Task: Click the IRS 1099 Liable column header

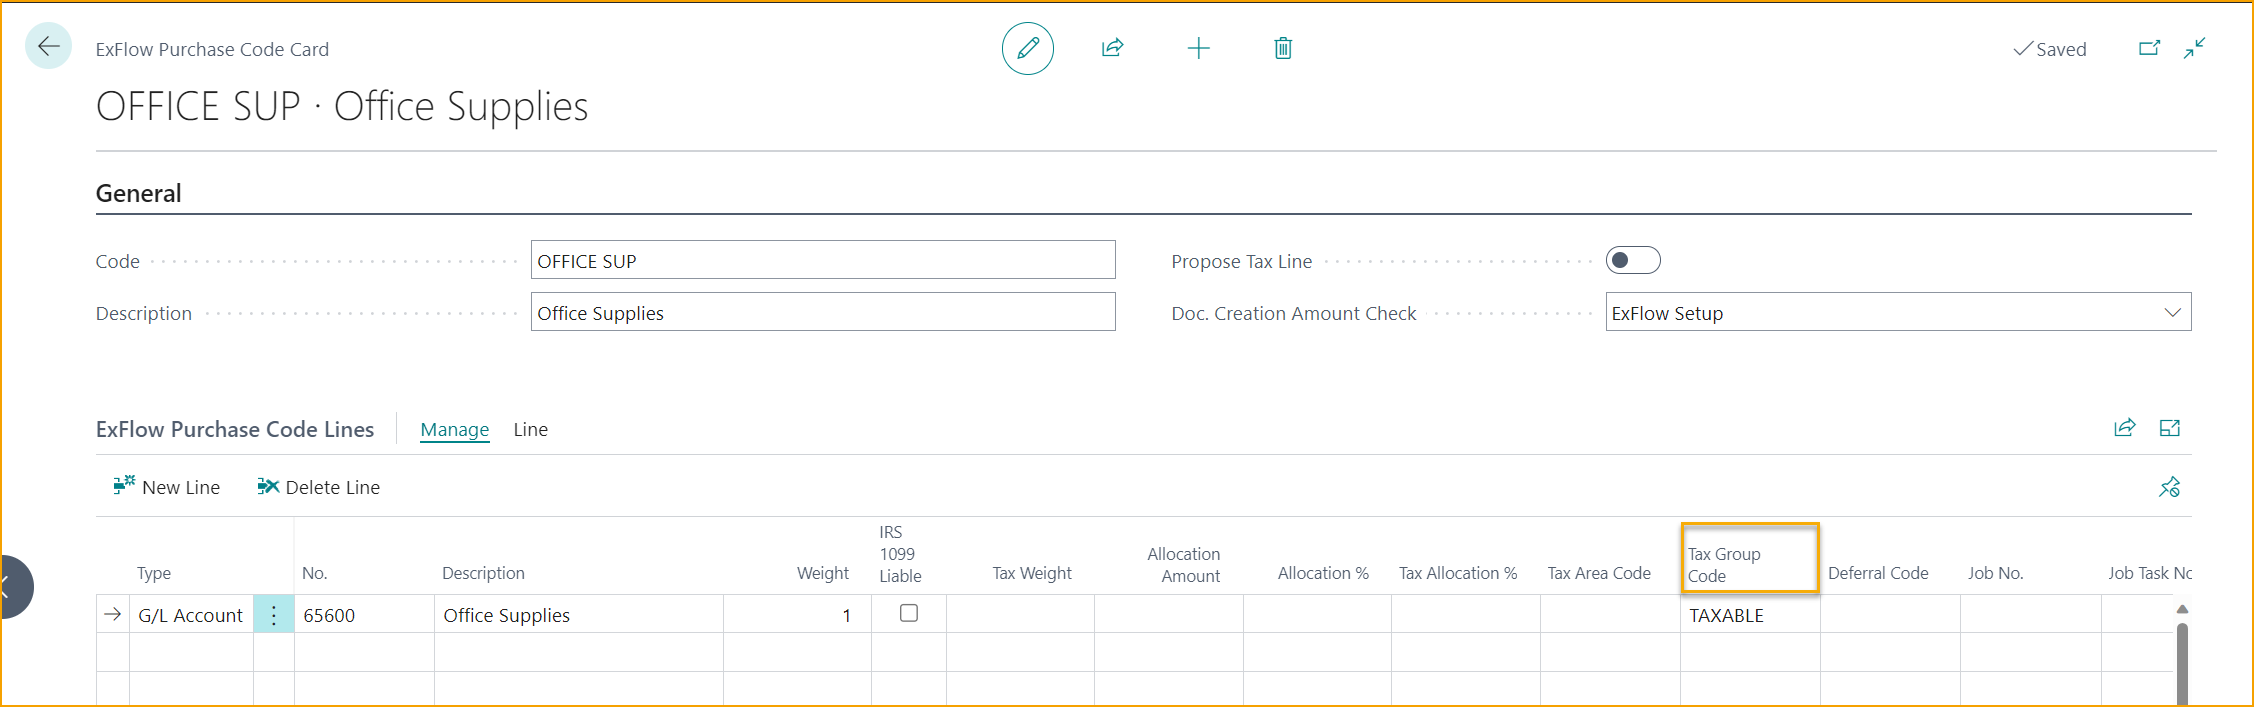Action: pyautogui.click(x=900, y=554)
